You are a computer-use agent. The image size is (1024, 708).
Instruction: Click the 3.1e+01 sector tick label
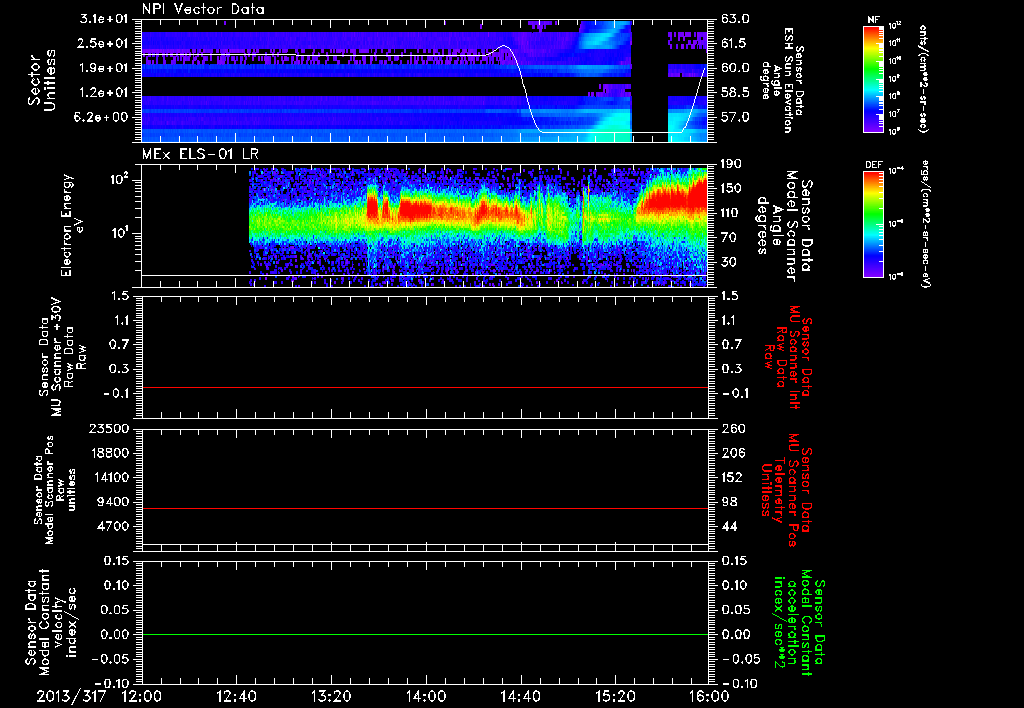pyautogui.click(x=104, y=19)
